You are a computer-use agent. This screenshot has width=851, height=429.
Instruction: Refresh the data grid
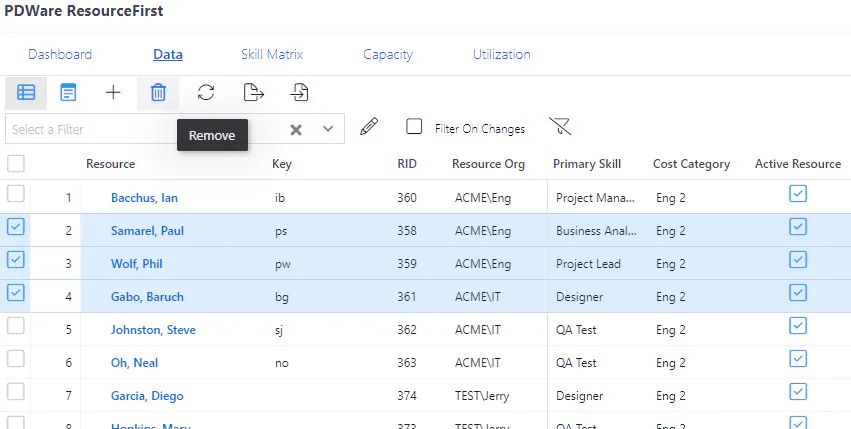206,93
